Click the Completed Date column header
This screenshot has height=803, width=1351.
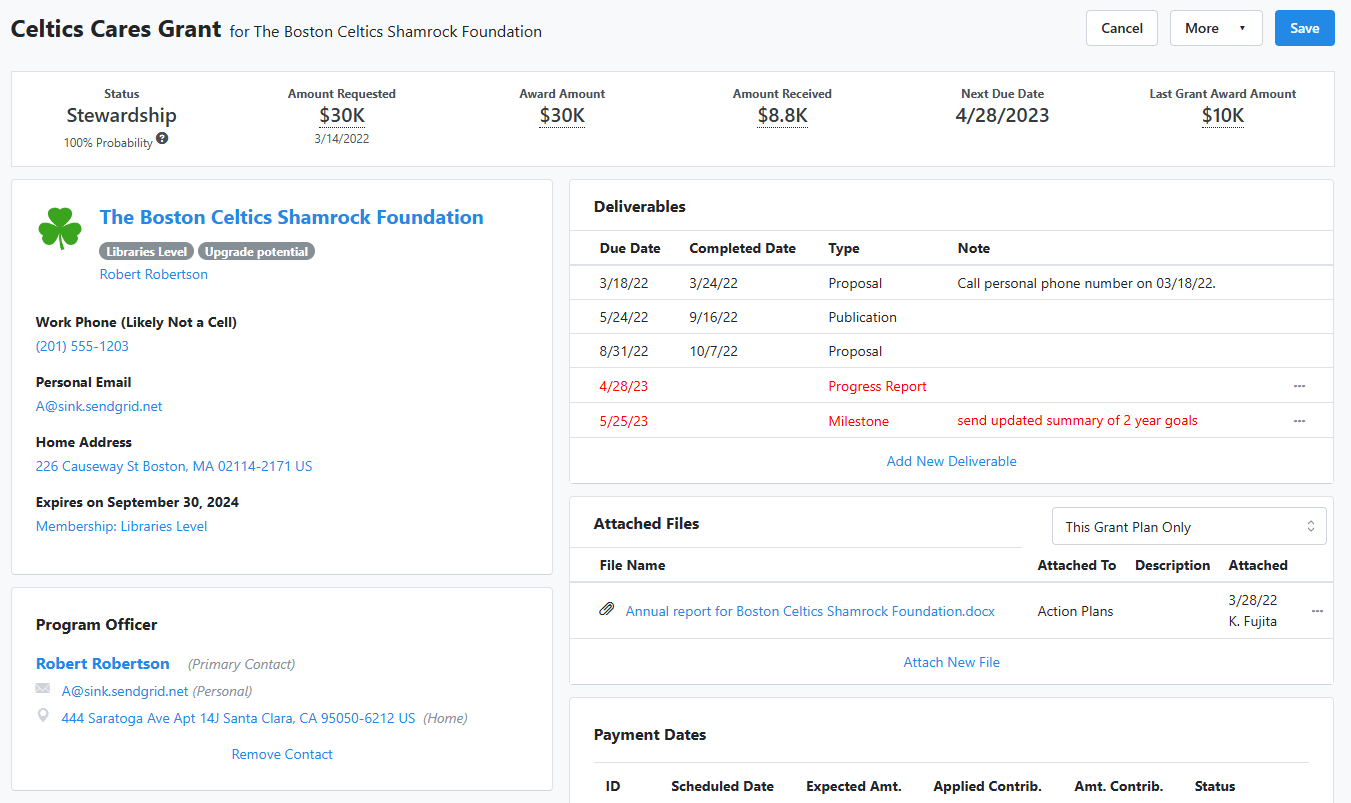point(742,248)
